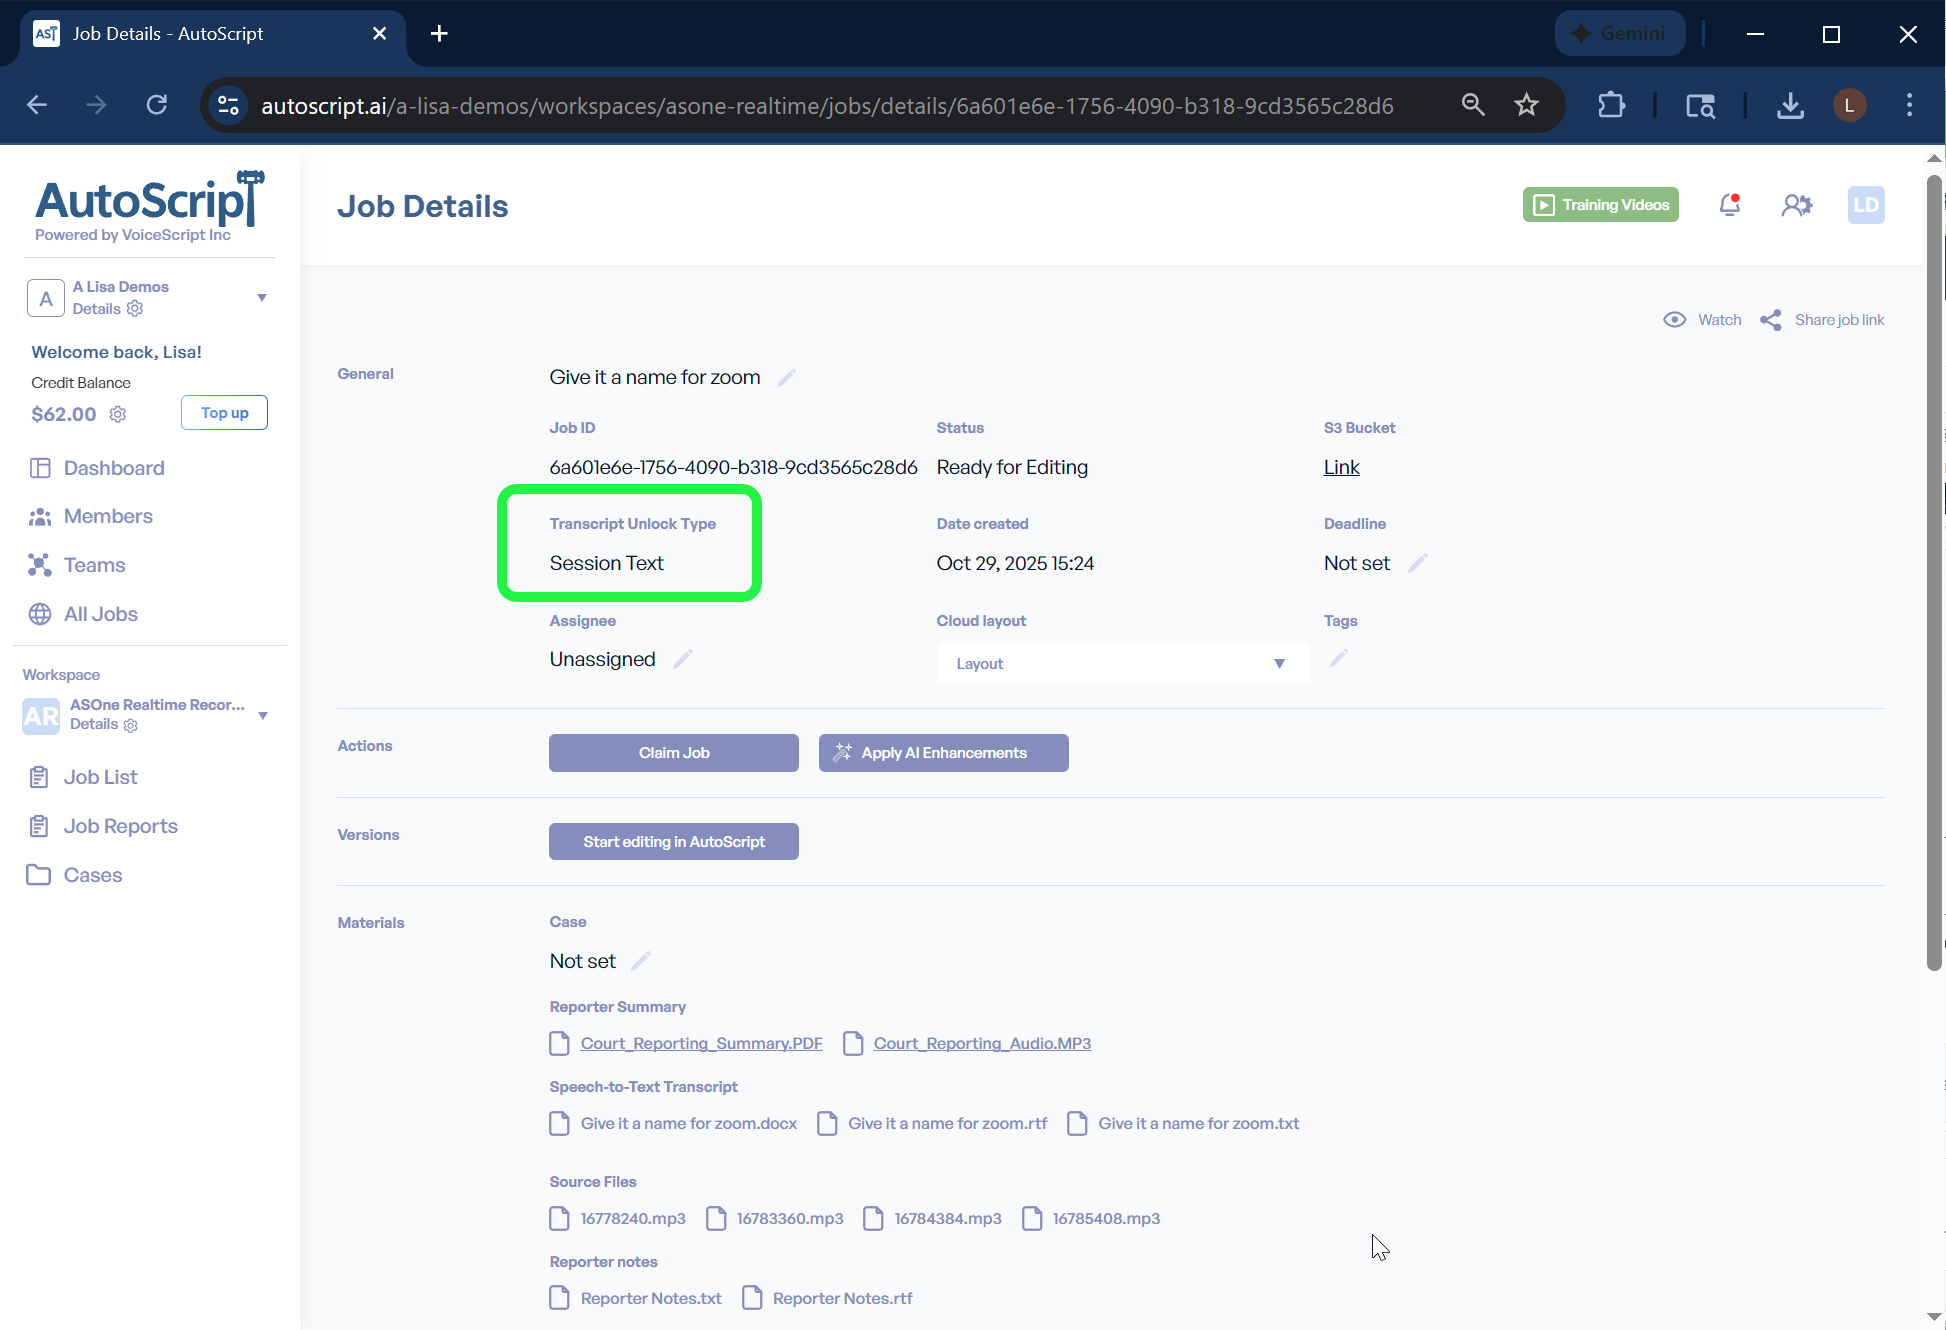Click the Tags edit pencil icon
This screenshot has width=1946, height=1330.
pos(1338,658)
